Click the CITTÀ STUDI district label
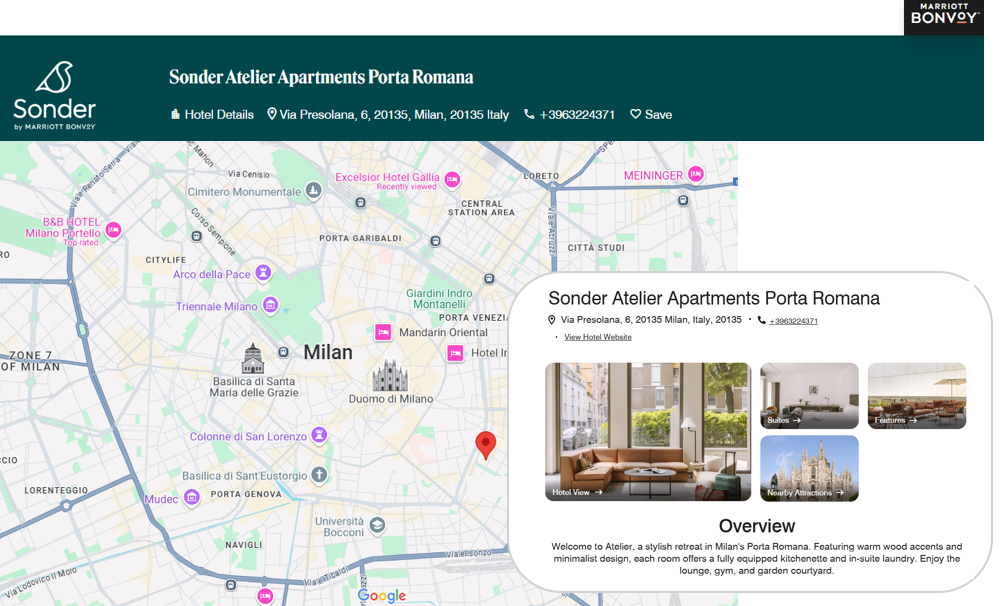This screenshot has height=606, width=1003. pyautogui.click(x=596, y=248)
